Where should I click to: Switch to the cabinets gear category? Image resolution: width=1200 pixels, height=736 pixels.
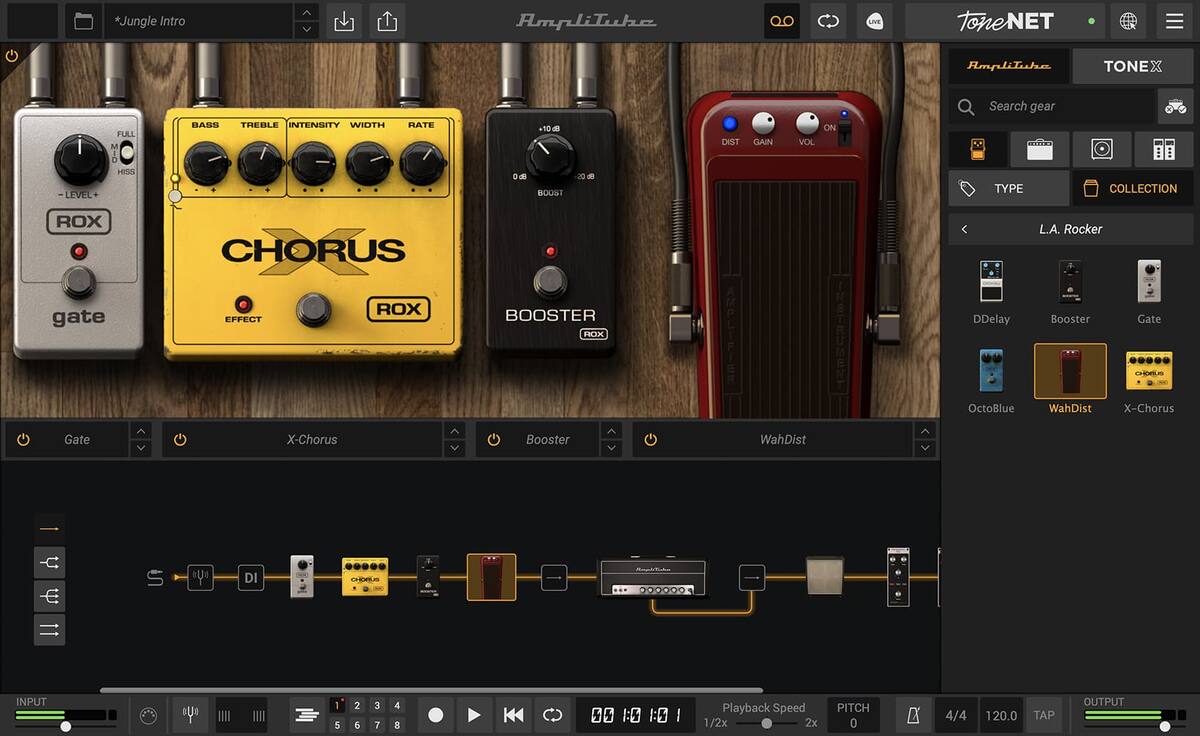click(1101, 148)
